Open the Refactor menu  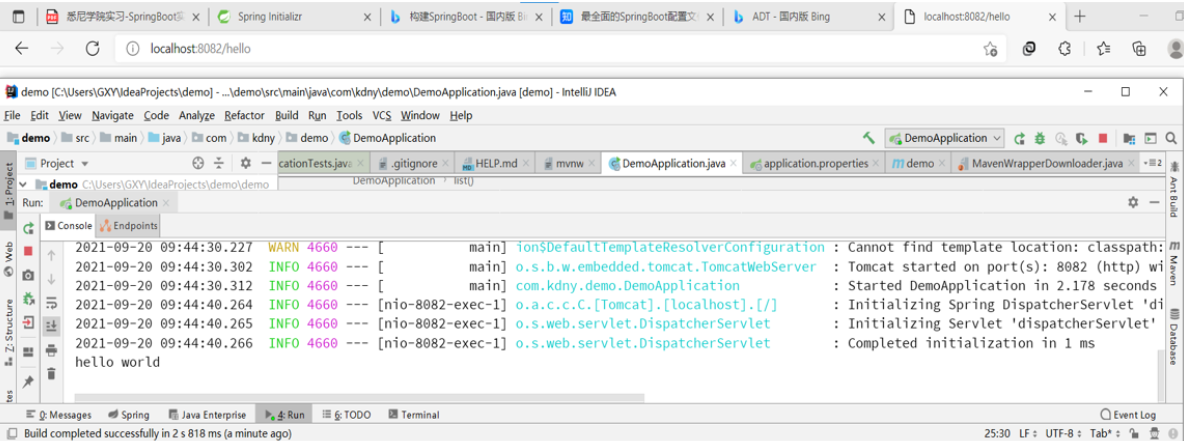coord(244,116)
